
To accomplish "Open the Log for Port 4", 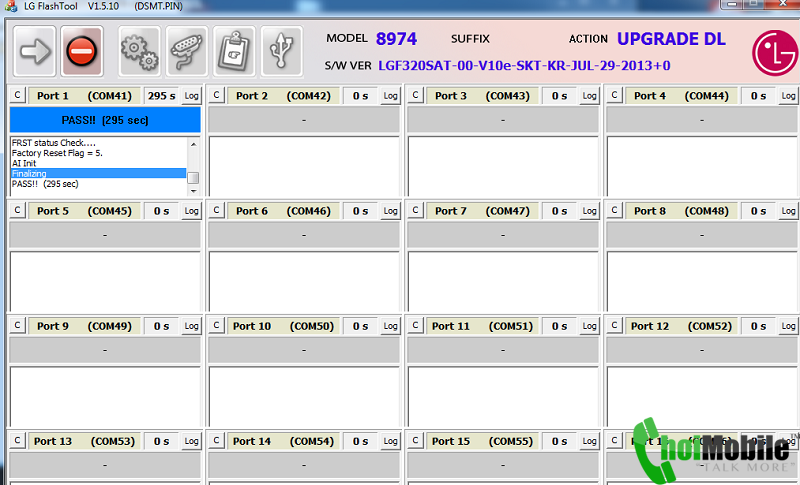I will (x=788, y=96).
